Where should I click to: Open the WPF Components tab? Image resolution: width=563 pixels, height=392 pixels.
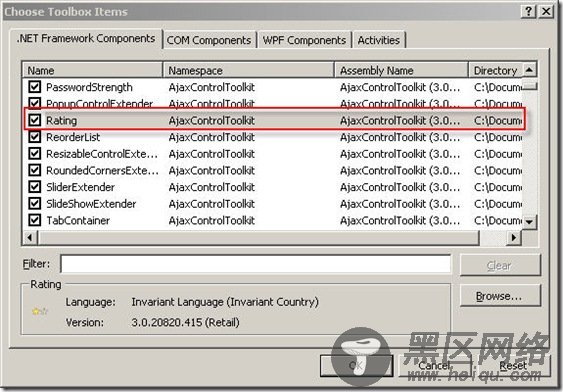pos(304,40)
